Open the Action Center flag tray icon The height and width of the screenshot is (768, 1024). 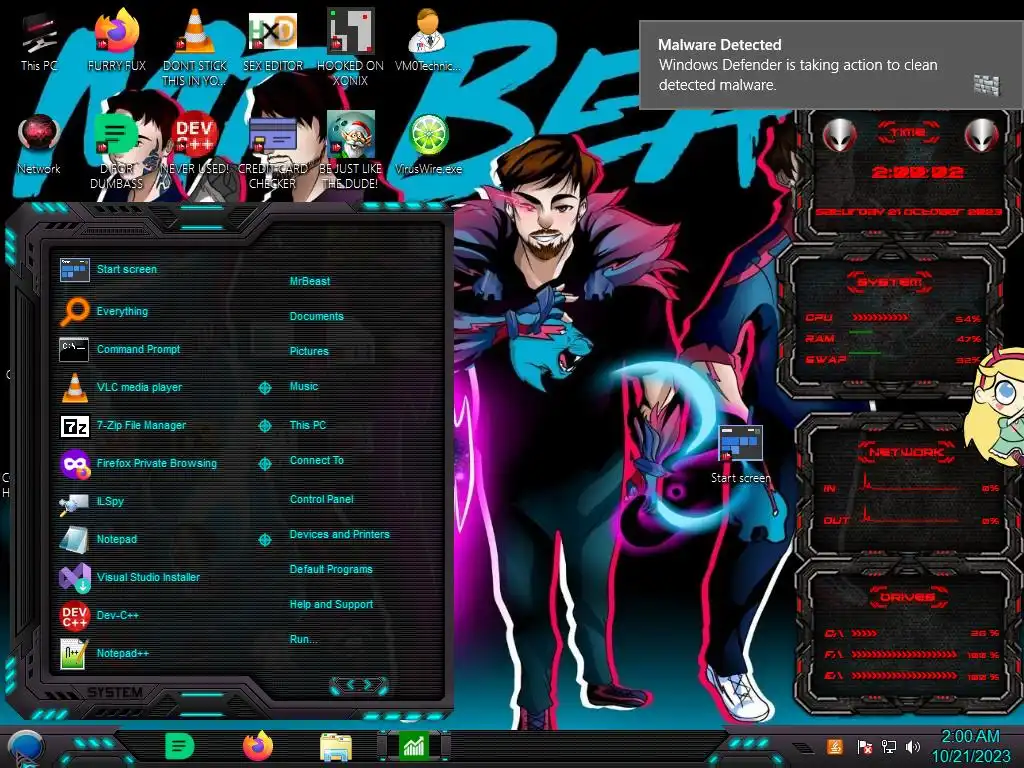click(864, 746)
